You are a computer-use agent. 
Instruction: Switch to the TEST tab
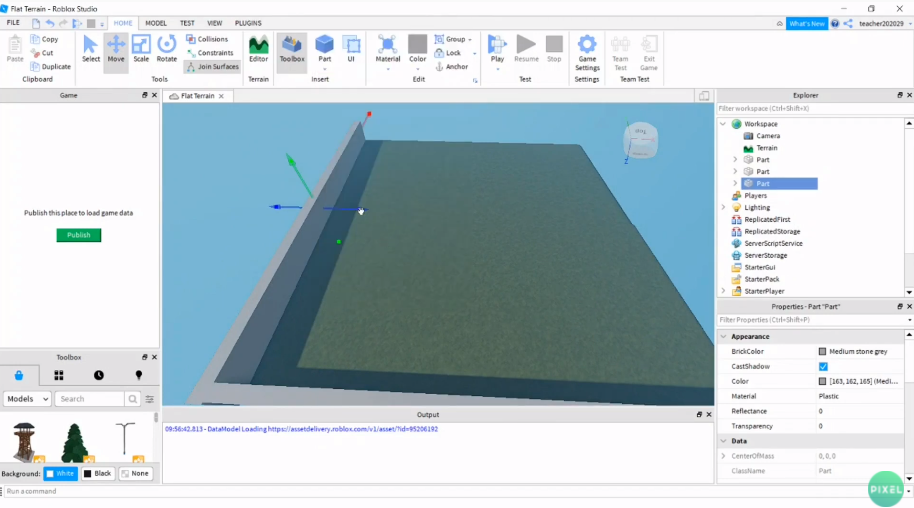click(187, 23)
